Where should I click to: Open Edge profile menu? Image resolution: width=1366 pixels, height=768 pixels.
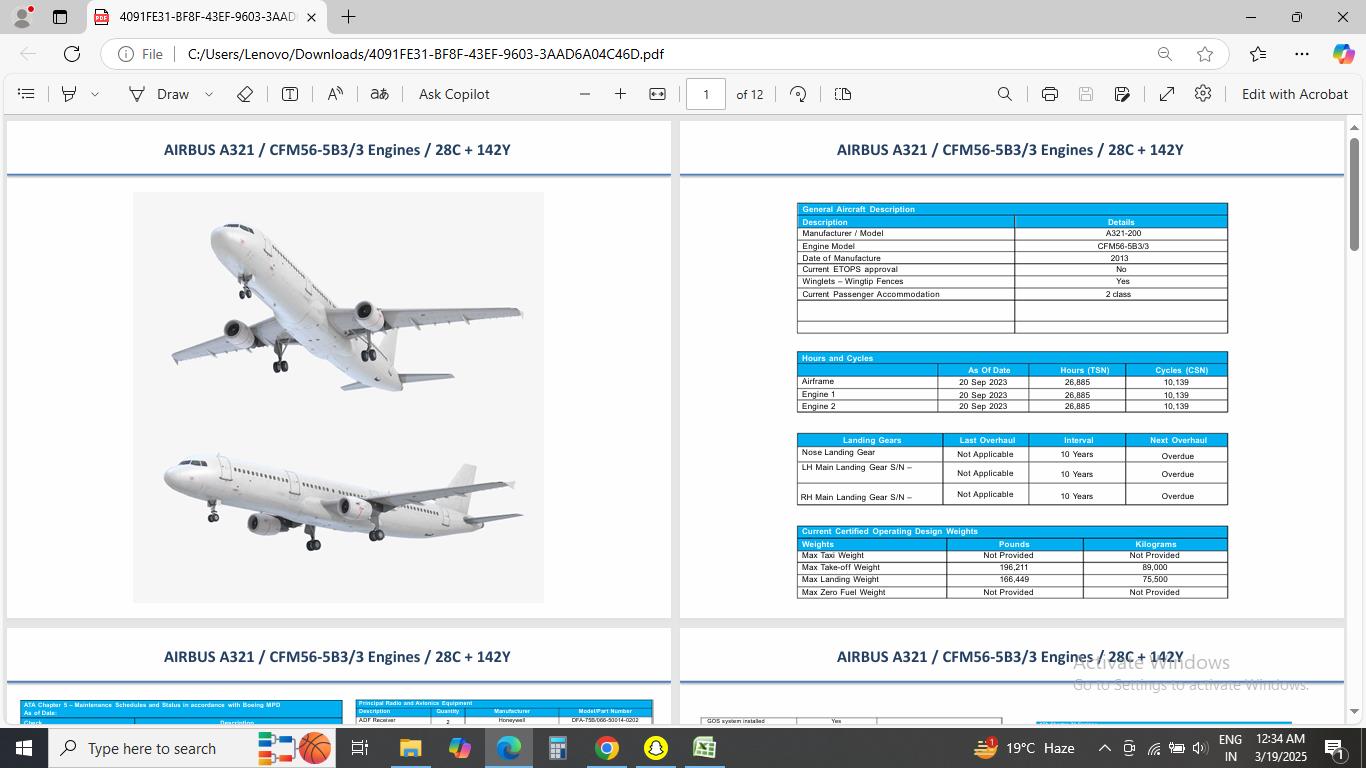[x=22, y=17]
